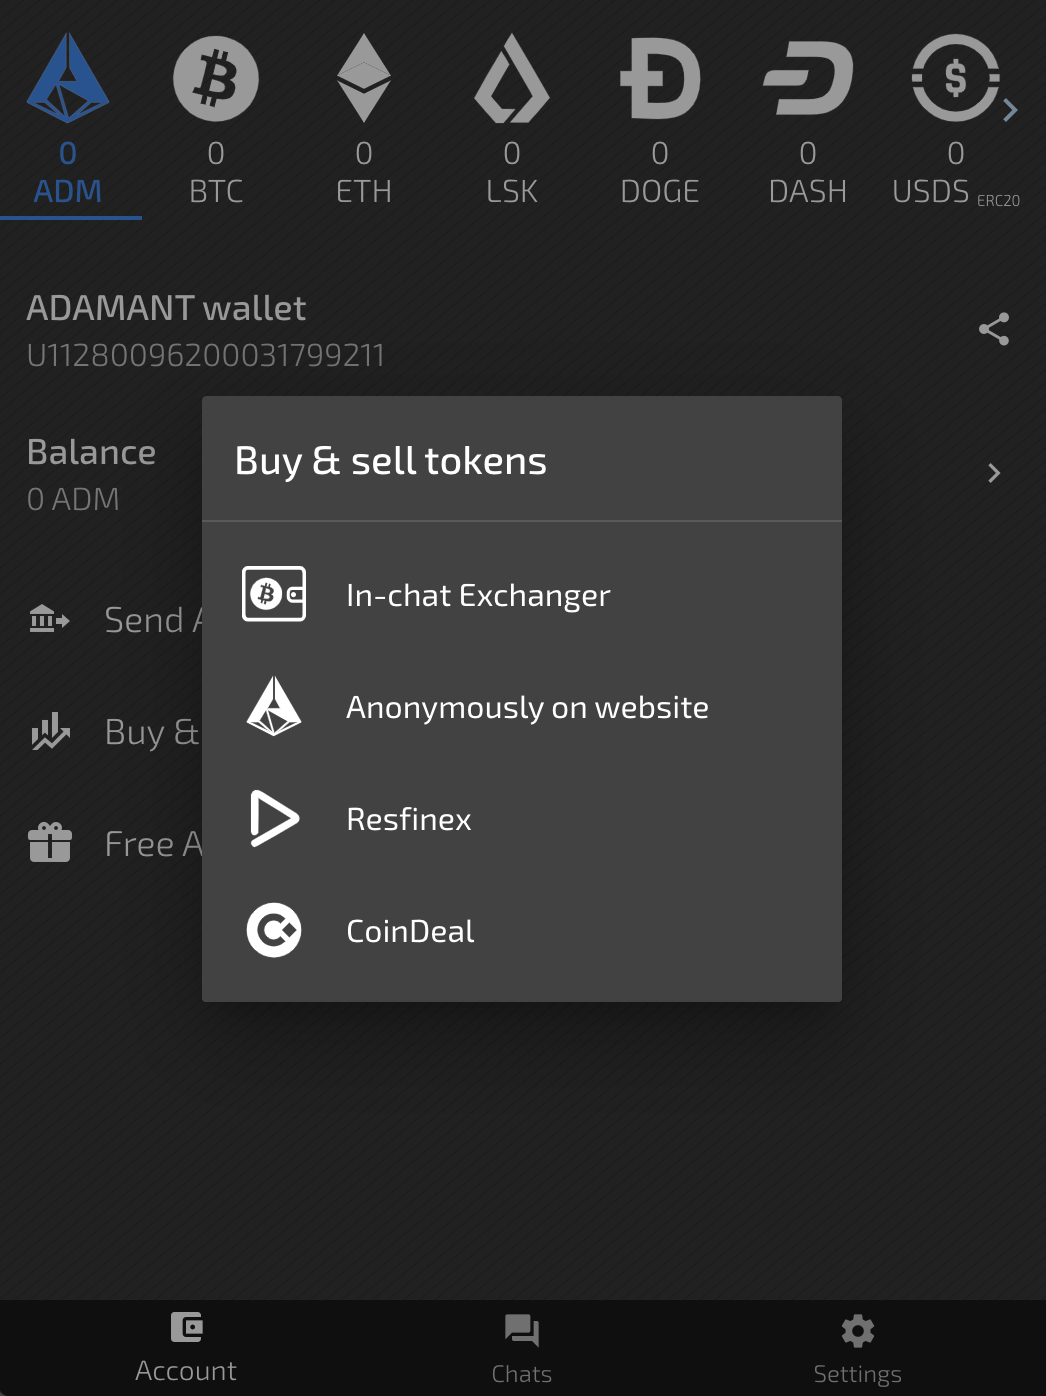Open Settings from bottom navigation
The width and height of the screenshot is (1046, 1396).
857,1346
